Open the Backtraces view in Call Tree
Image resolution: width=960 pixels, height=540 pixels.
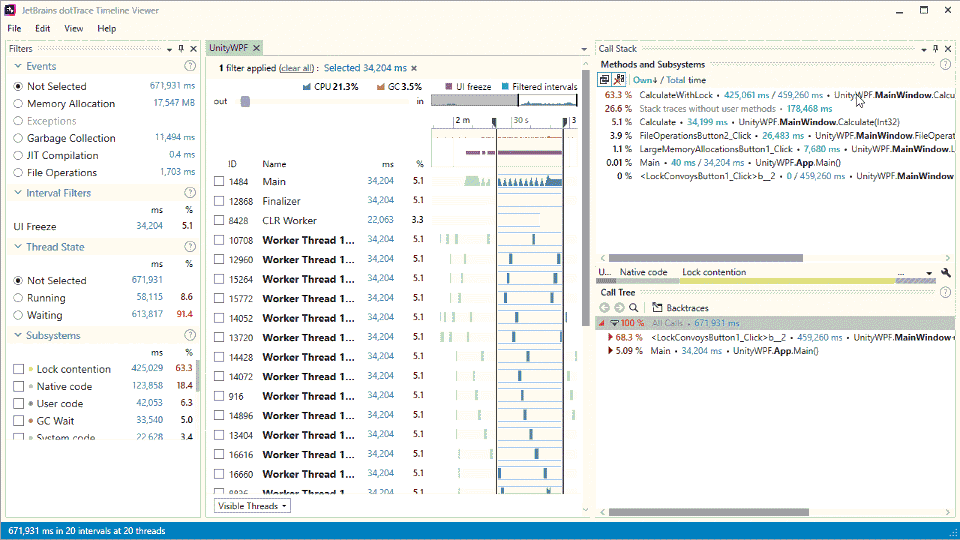(679, 308)
